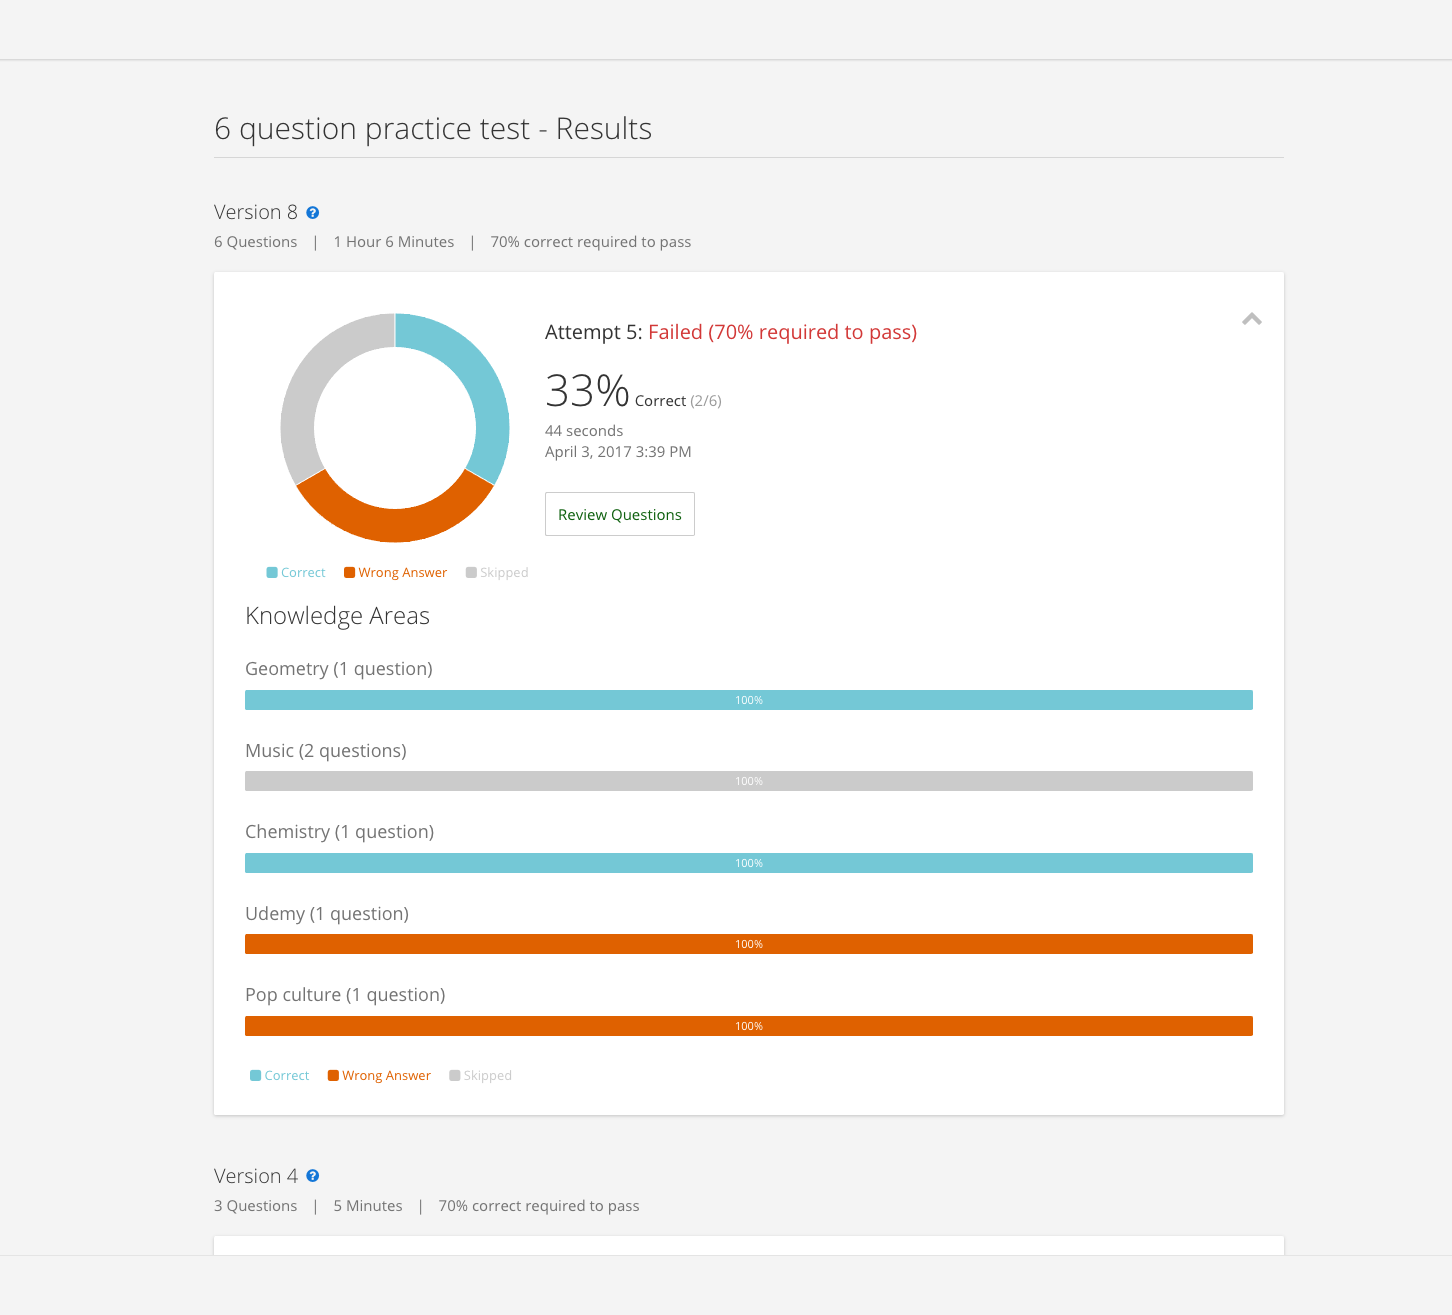Click the 'April 3, 2017 3:39 PM' date
1452x1315 pixels.
coord(618,452)
